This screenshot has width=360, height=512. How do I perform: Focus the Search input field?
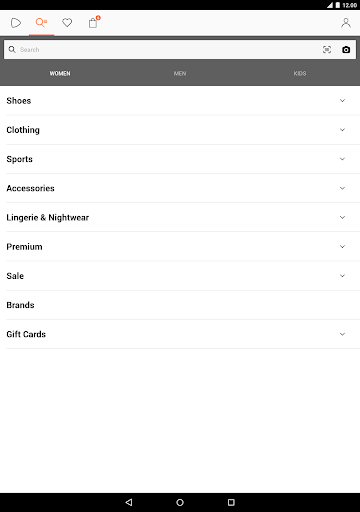click(x=162, y=50)
